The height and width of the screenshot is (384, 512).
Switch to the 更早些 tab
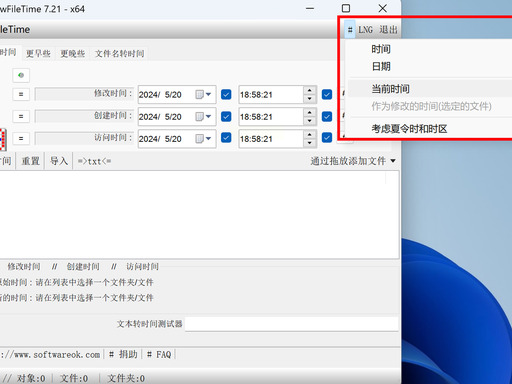click(x=38, y=53)
